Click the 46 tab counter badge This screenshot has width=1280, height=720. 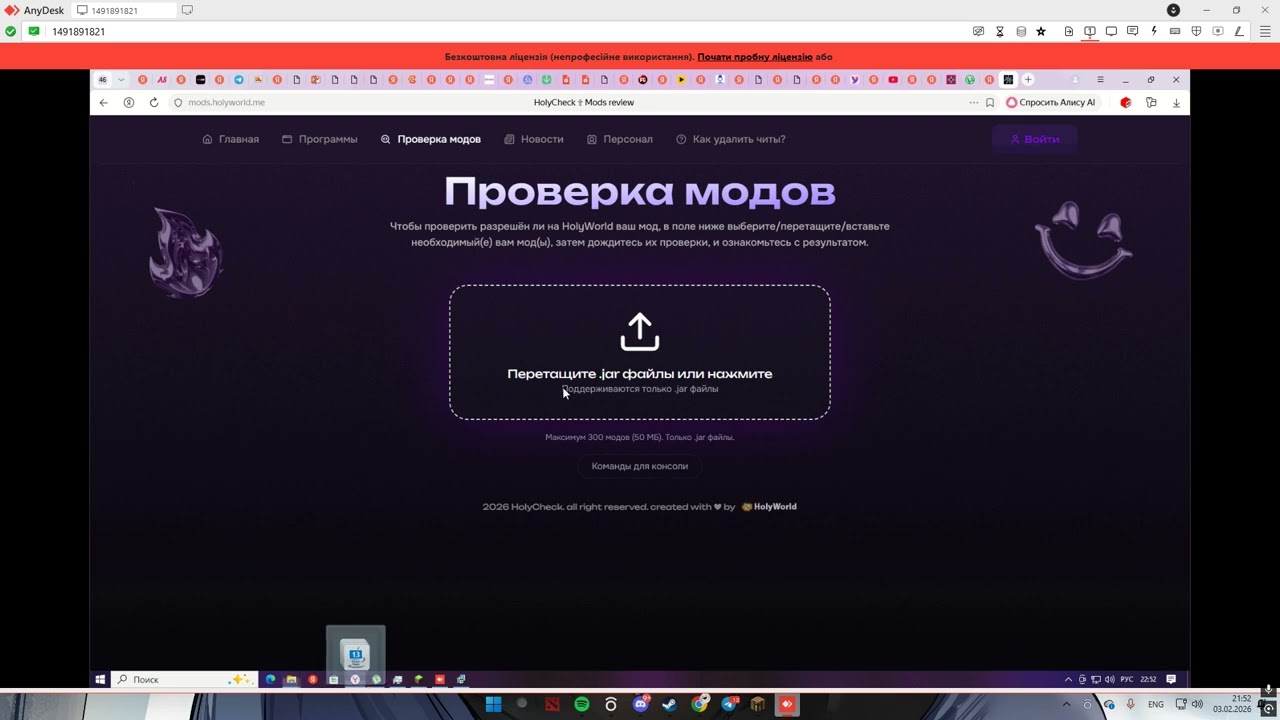tap(102, 80)
